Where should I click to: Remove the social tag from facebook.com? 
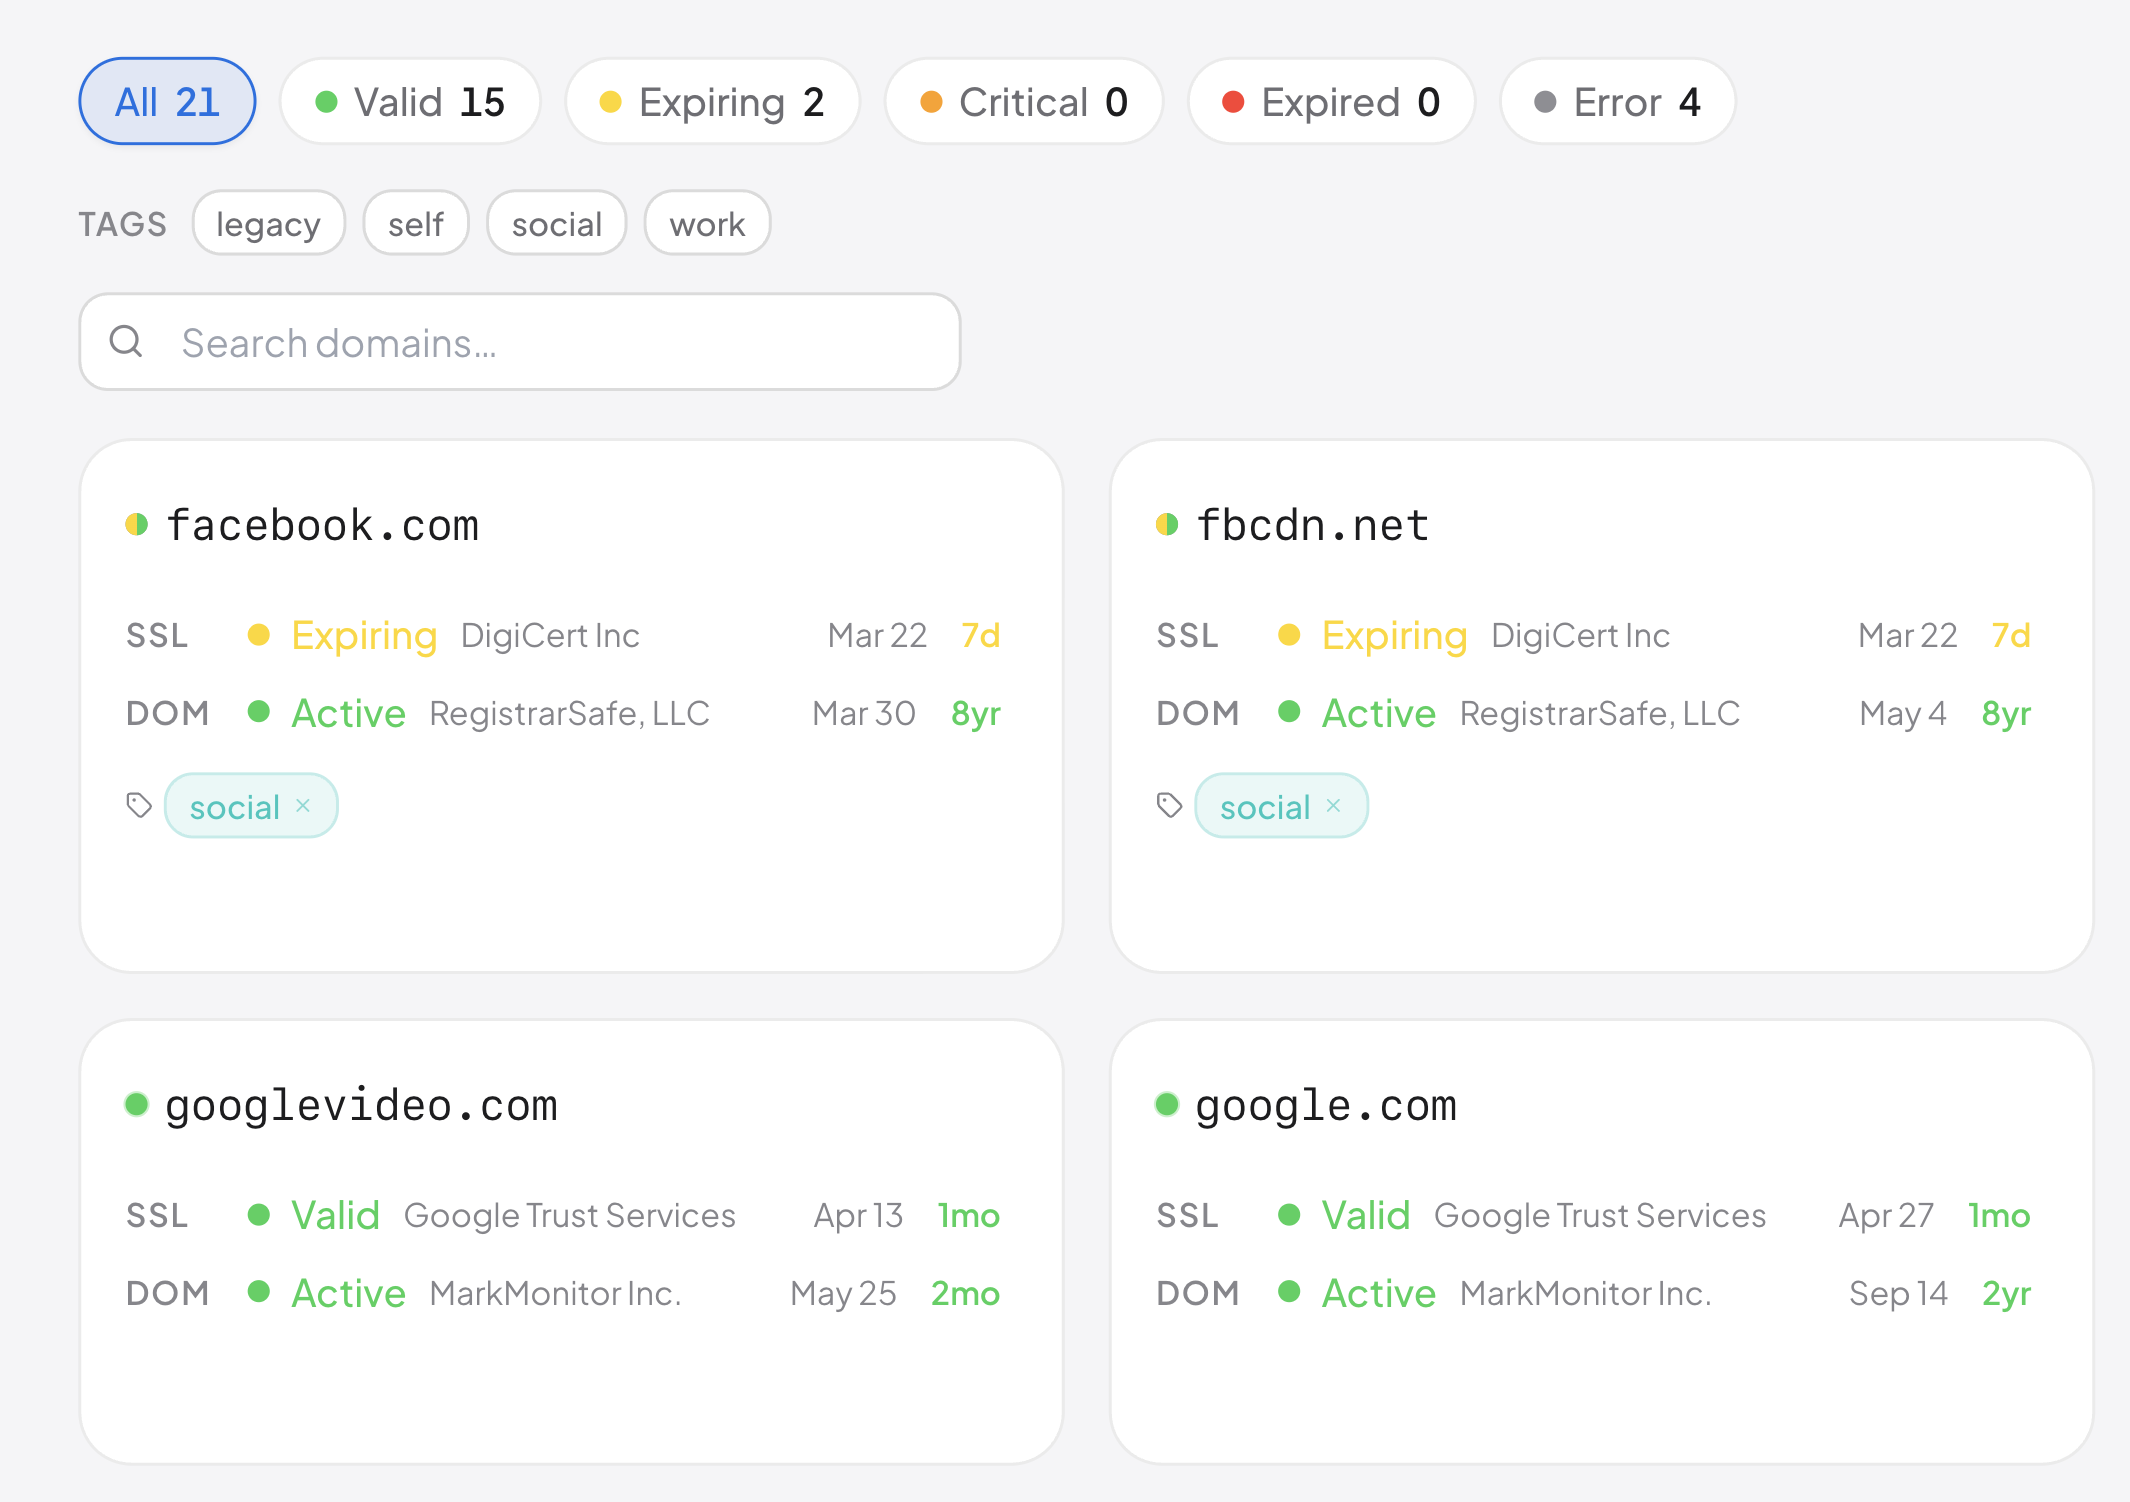pos(305,804)
